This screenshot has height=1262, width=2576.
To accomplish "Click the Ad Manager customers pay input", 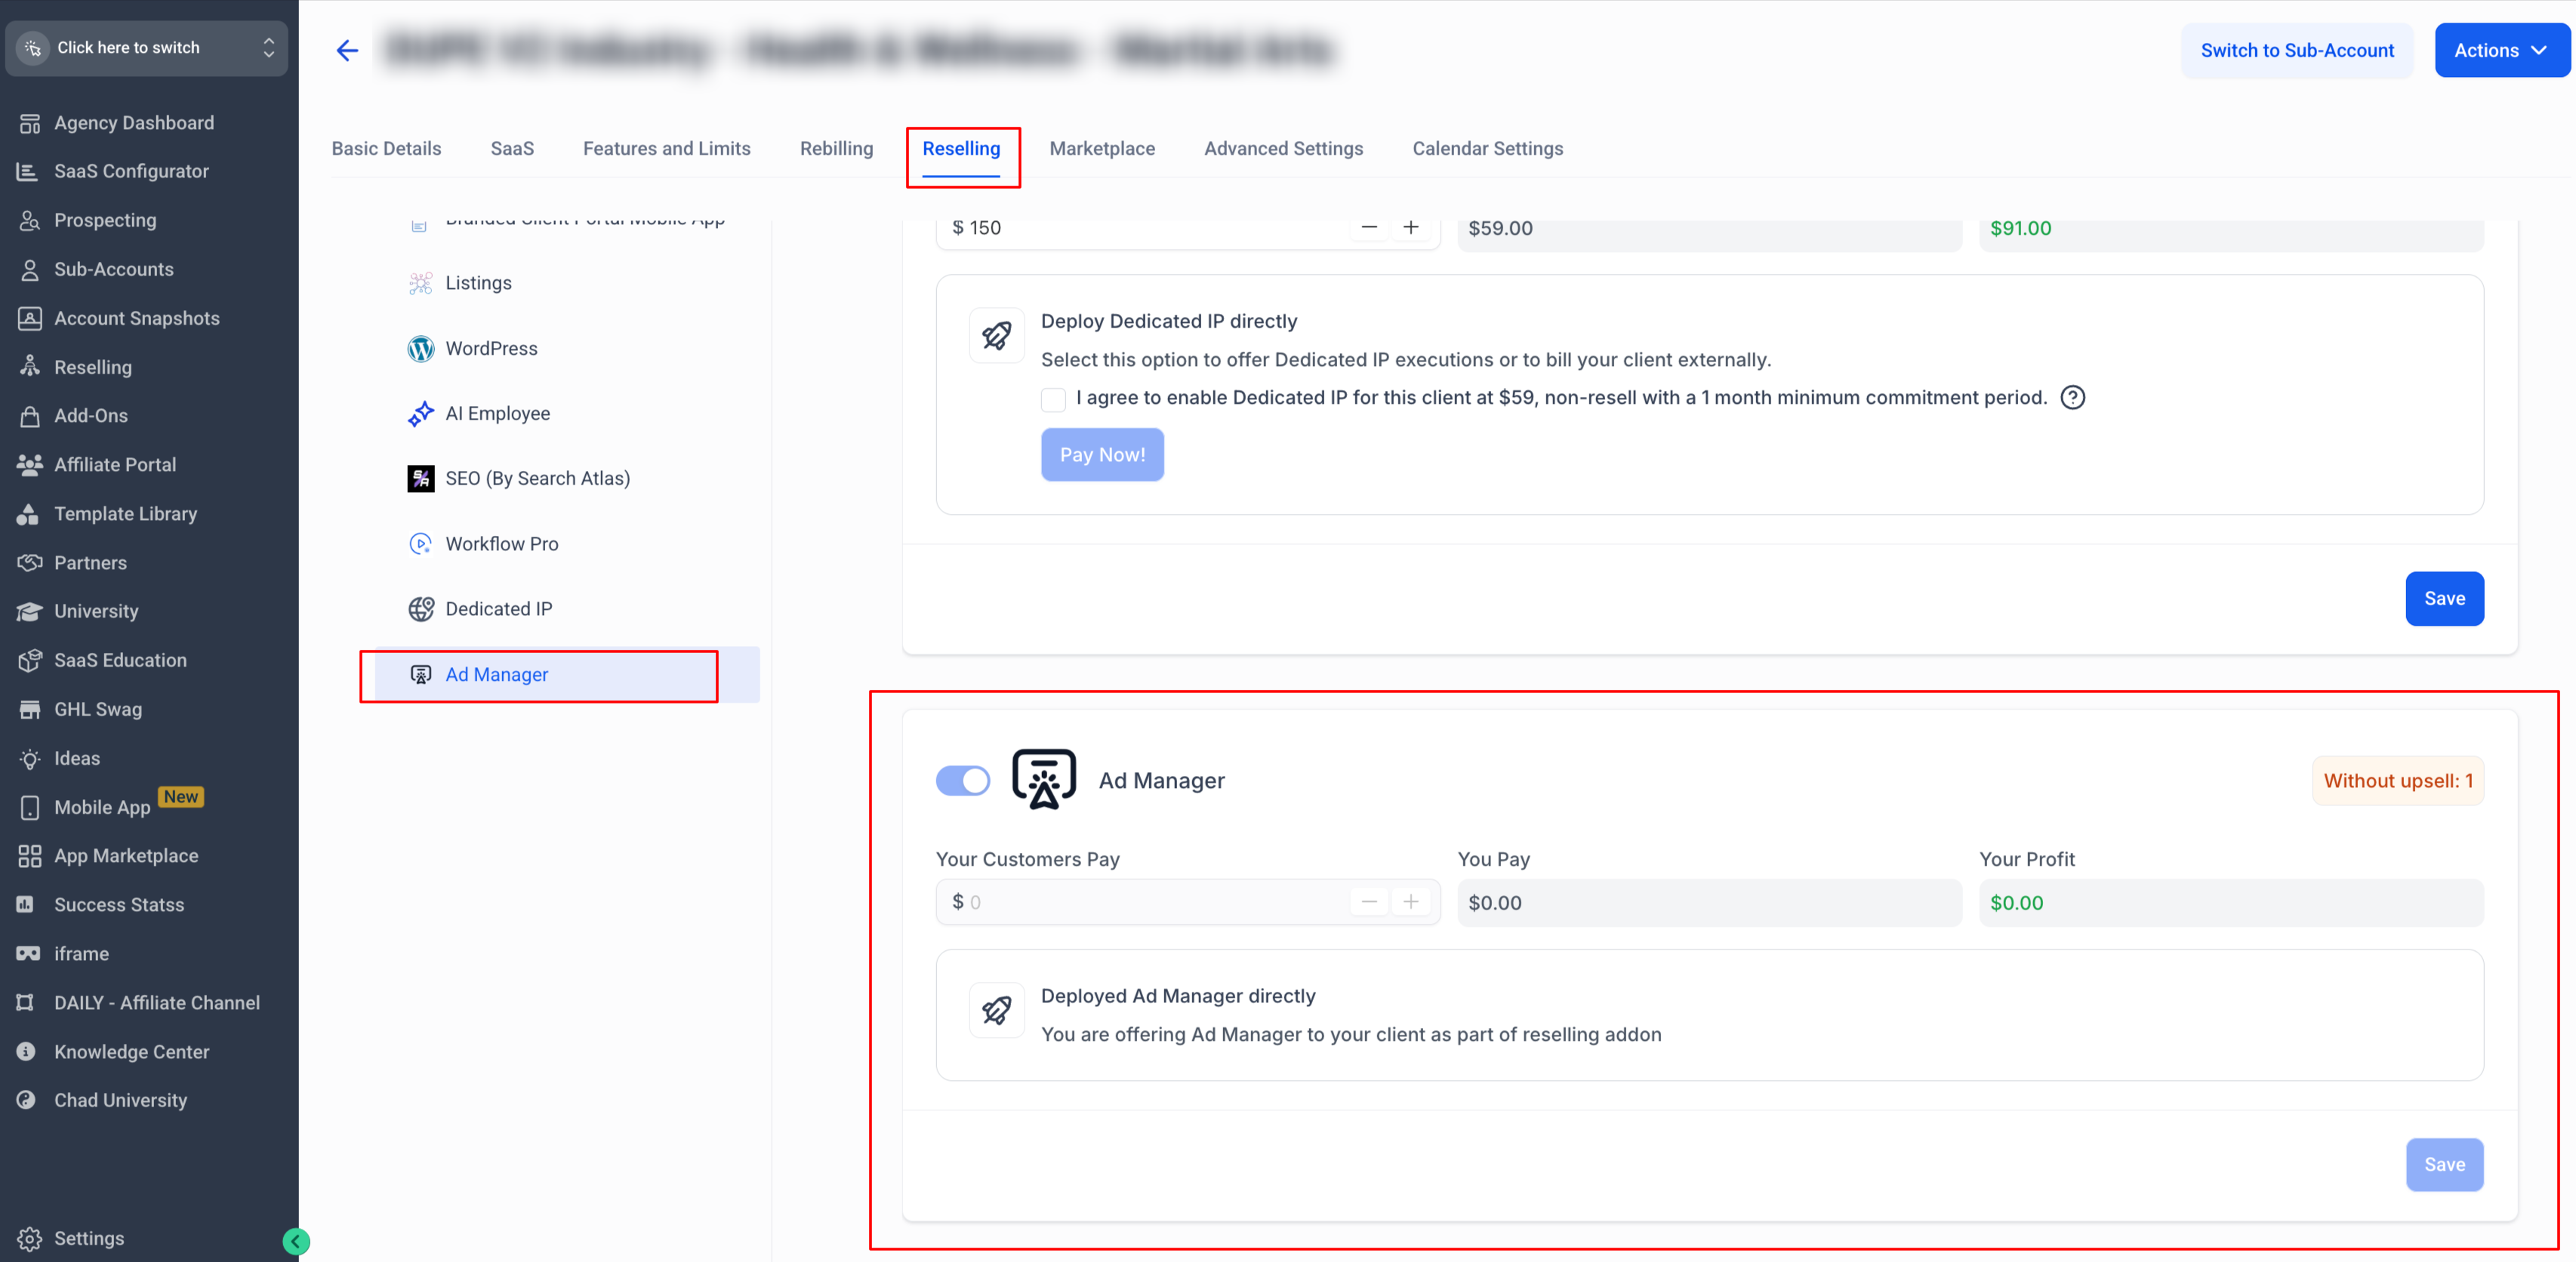I will click(x=1150, y=902).
